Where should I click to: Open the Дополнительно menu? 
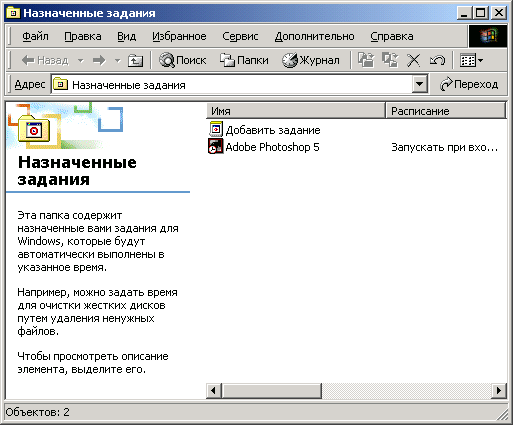coord(314,36)
